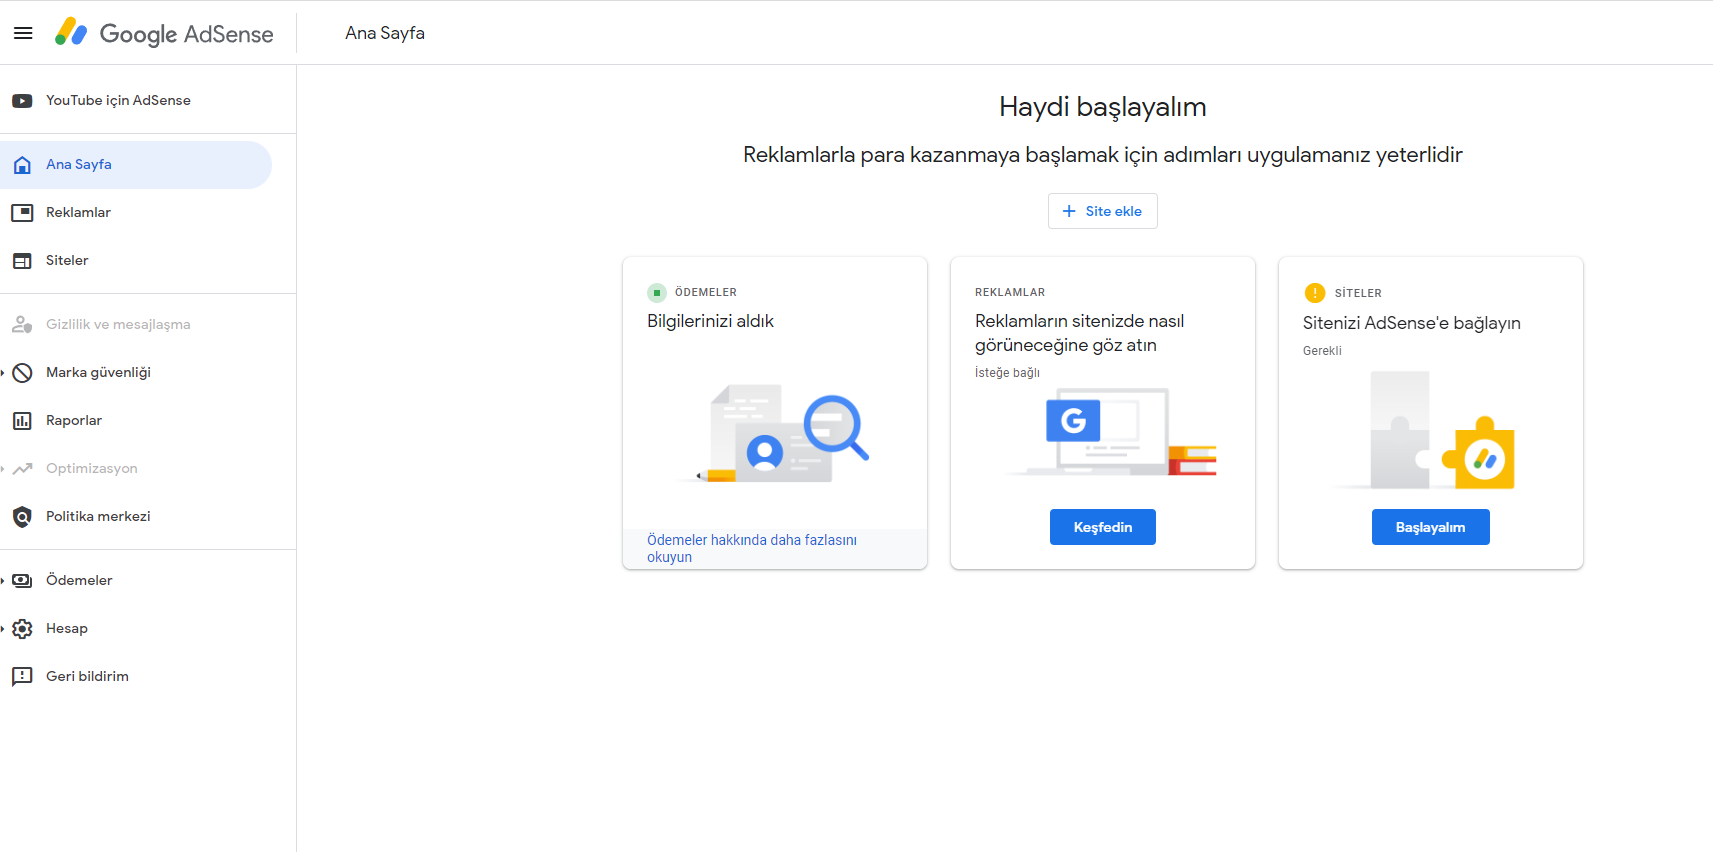Select Ana Sayfa in the sidebar
The width and height of the screenshot is (1713, 852).
(x=136, y=165)
